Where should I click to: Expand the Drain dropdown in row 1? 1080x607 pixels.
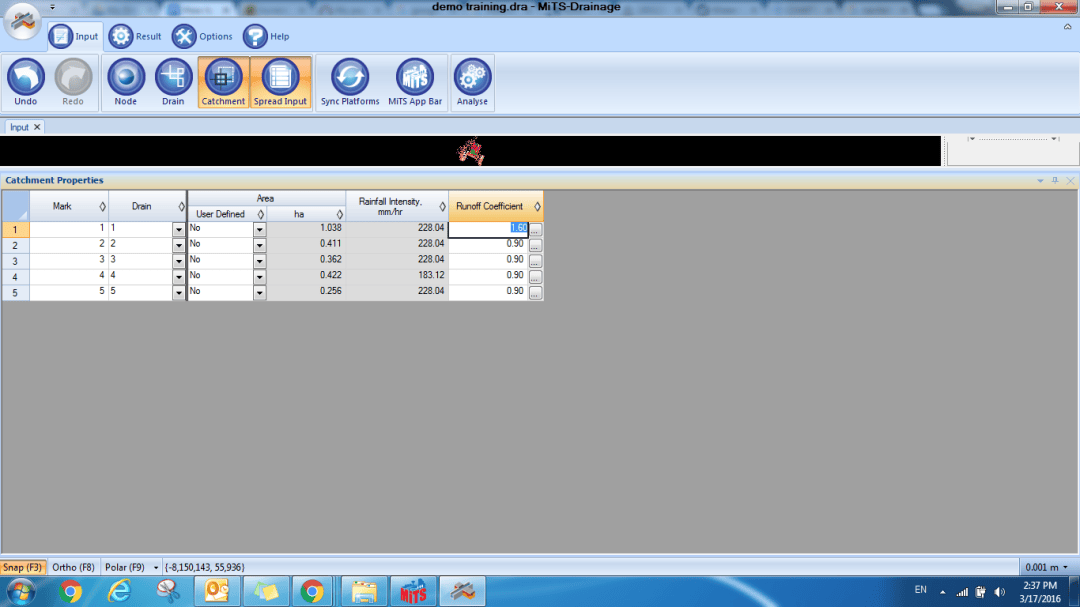click(178, 229)
